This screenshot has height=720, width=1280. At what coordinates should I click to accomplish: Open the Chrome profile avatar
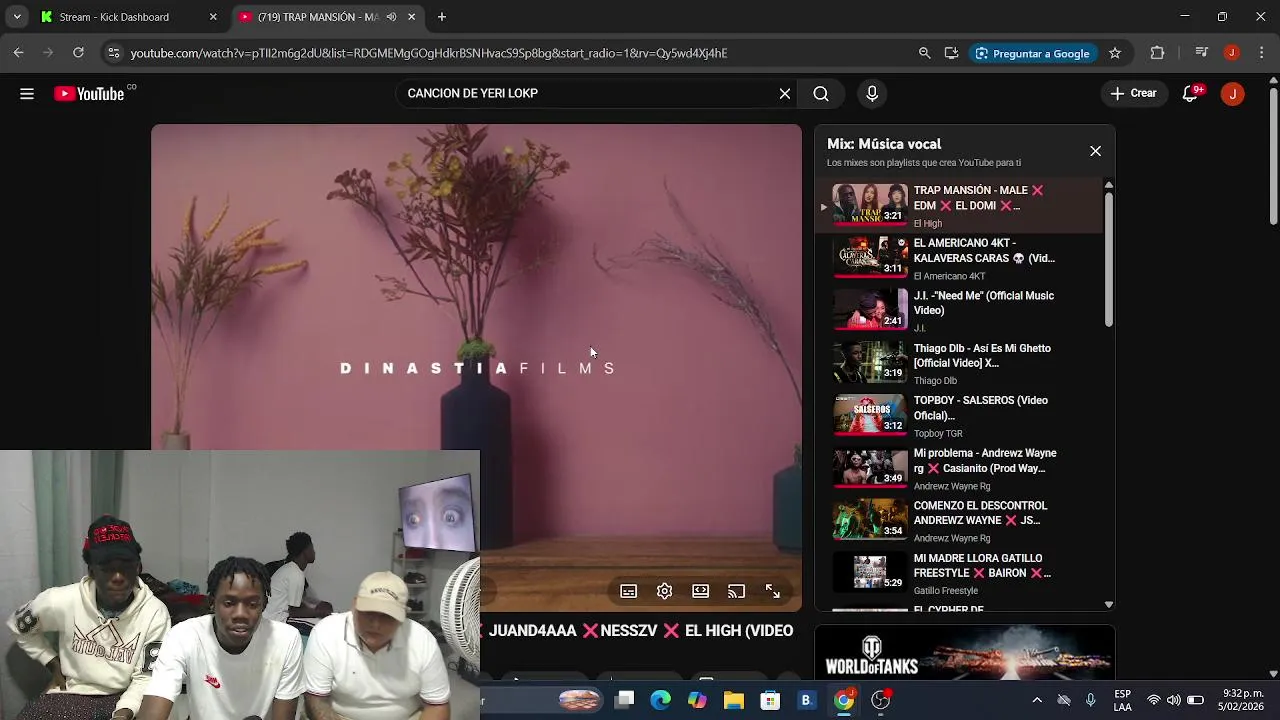(x=1232, y=53)
